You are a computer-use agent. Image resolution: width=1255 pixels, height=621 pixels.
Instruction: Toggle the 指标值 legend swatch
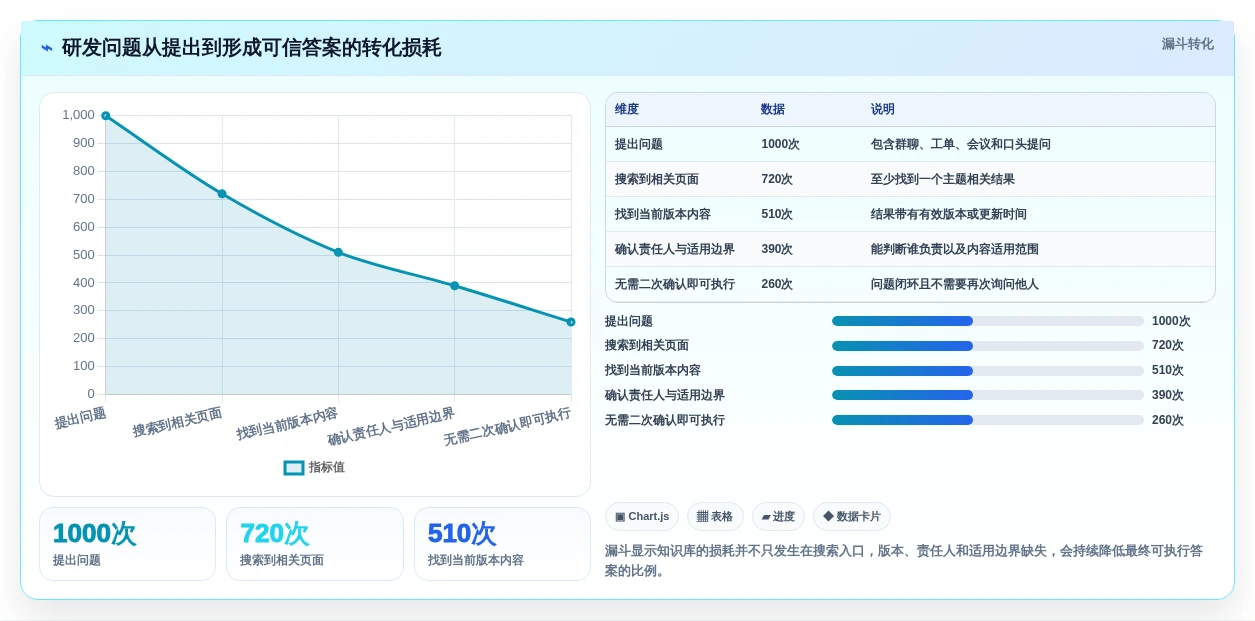[294, 467]
